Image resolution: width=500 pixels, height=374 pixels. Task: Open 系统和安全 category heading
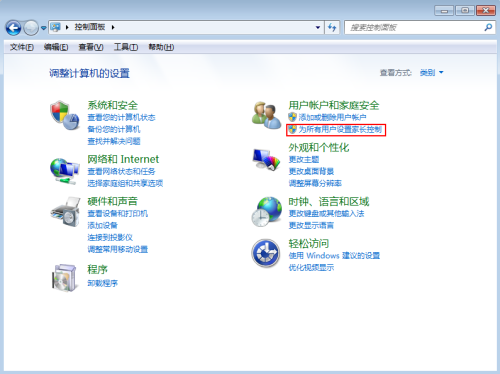click(x=113, y=105)
